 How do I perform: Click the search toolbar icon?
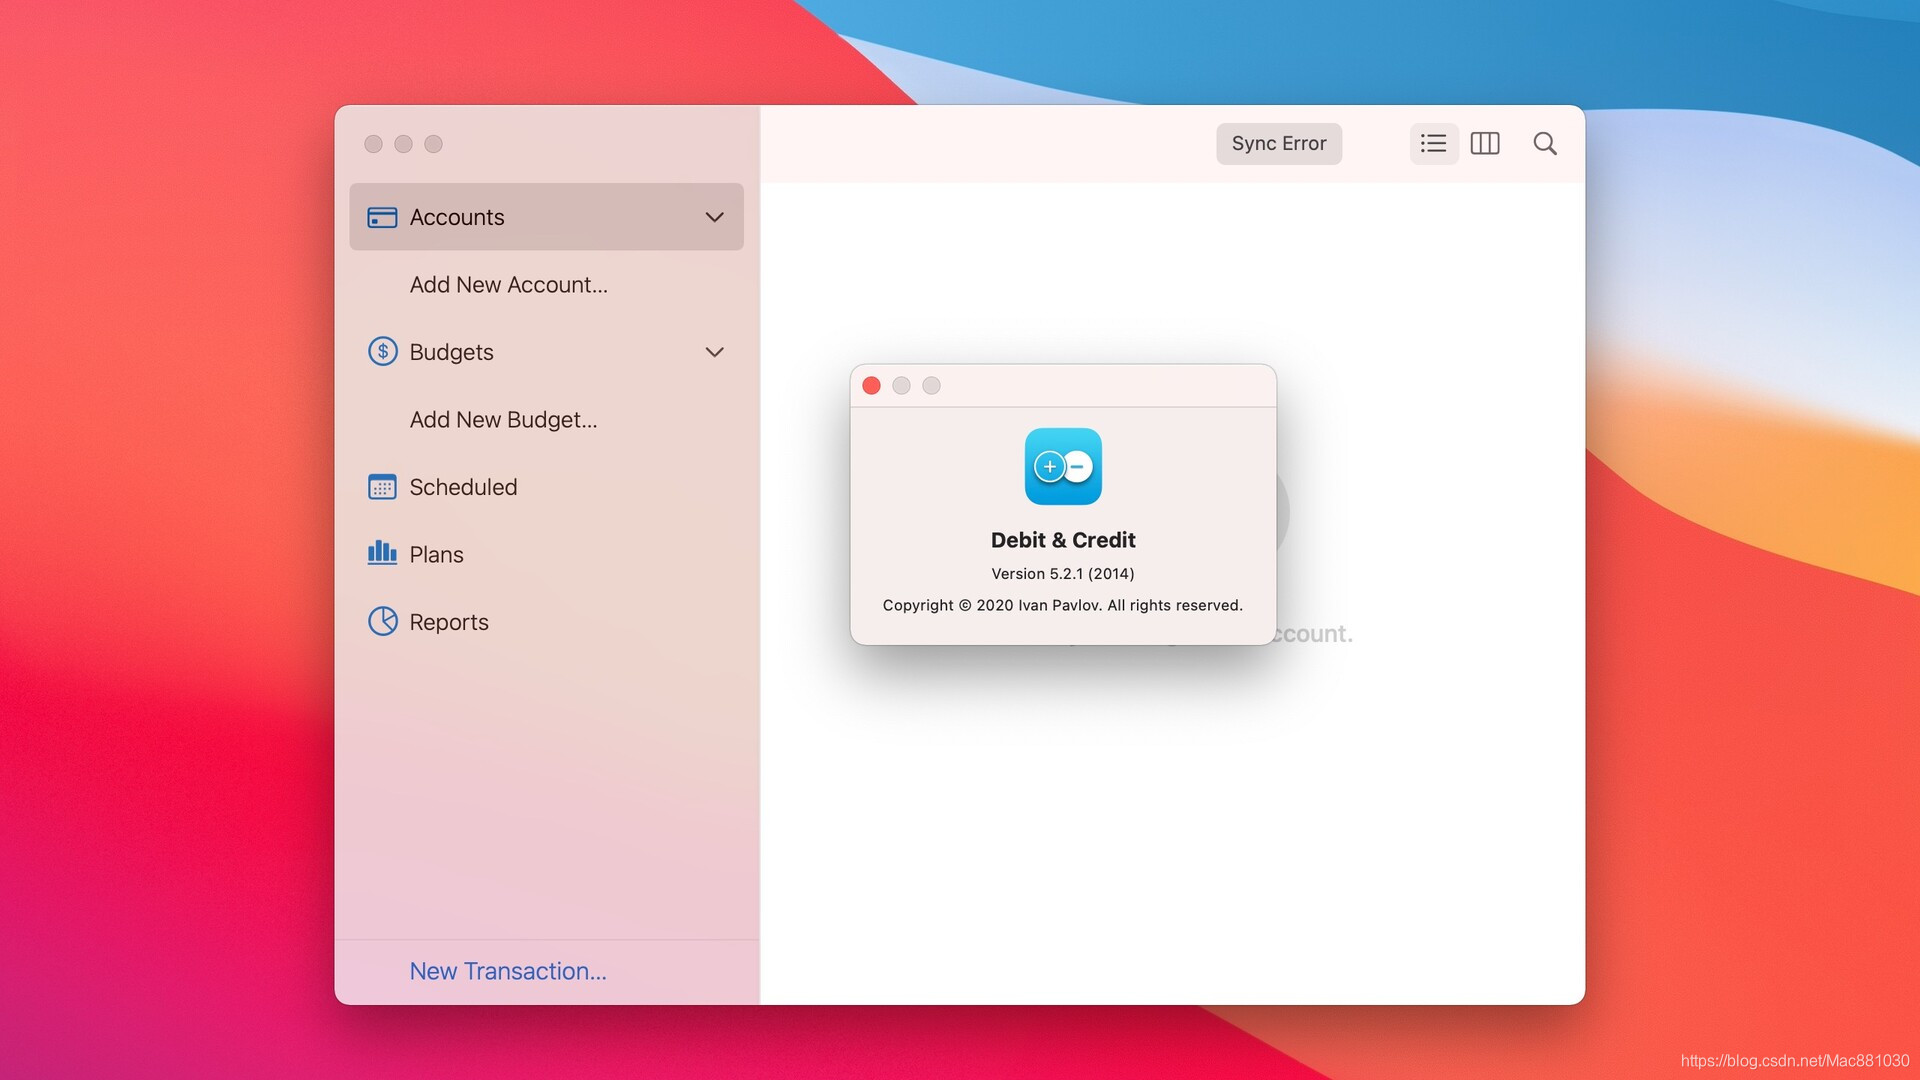1544,144
